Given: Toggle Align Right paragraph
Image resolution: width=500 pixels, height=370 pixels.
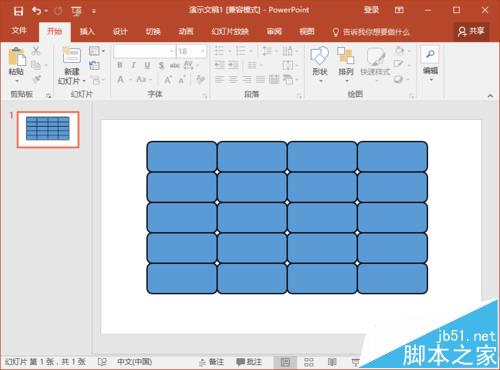Looking at the screenshot, I should pyautogui.click(x=247, y=79).
